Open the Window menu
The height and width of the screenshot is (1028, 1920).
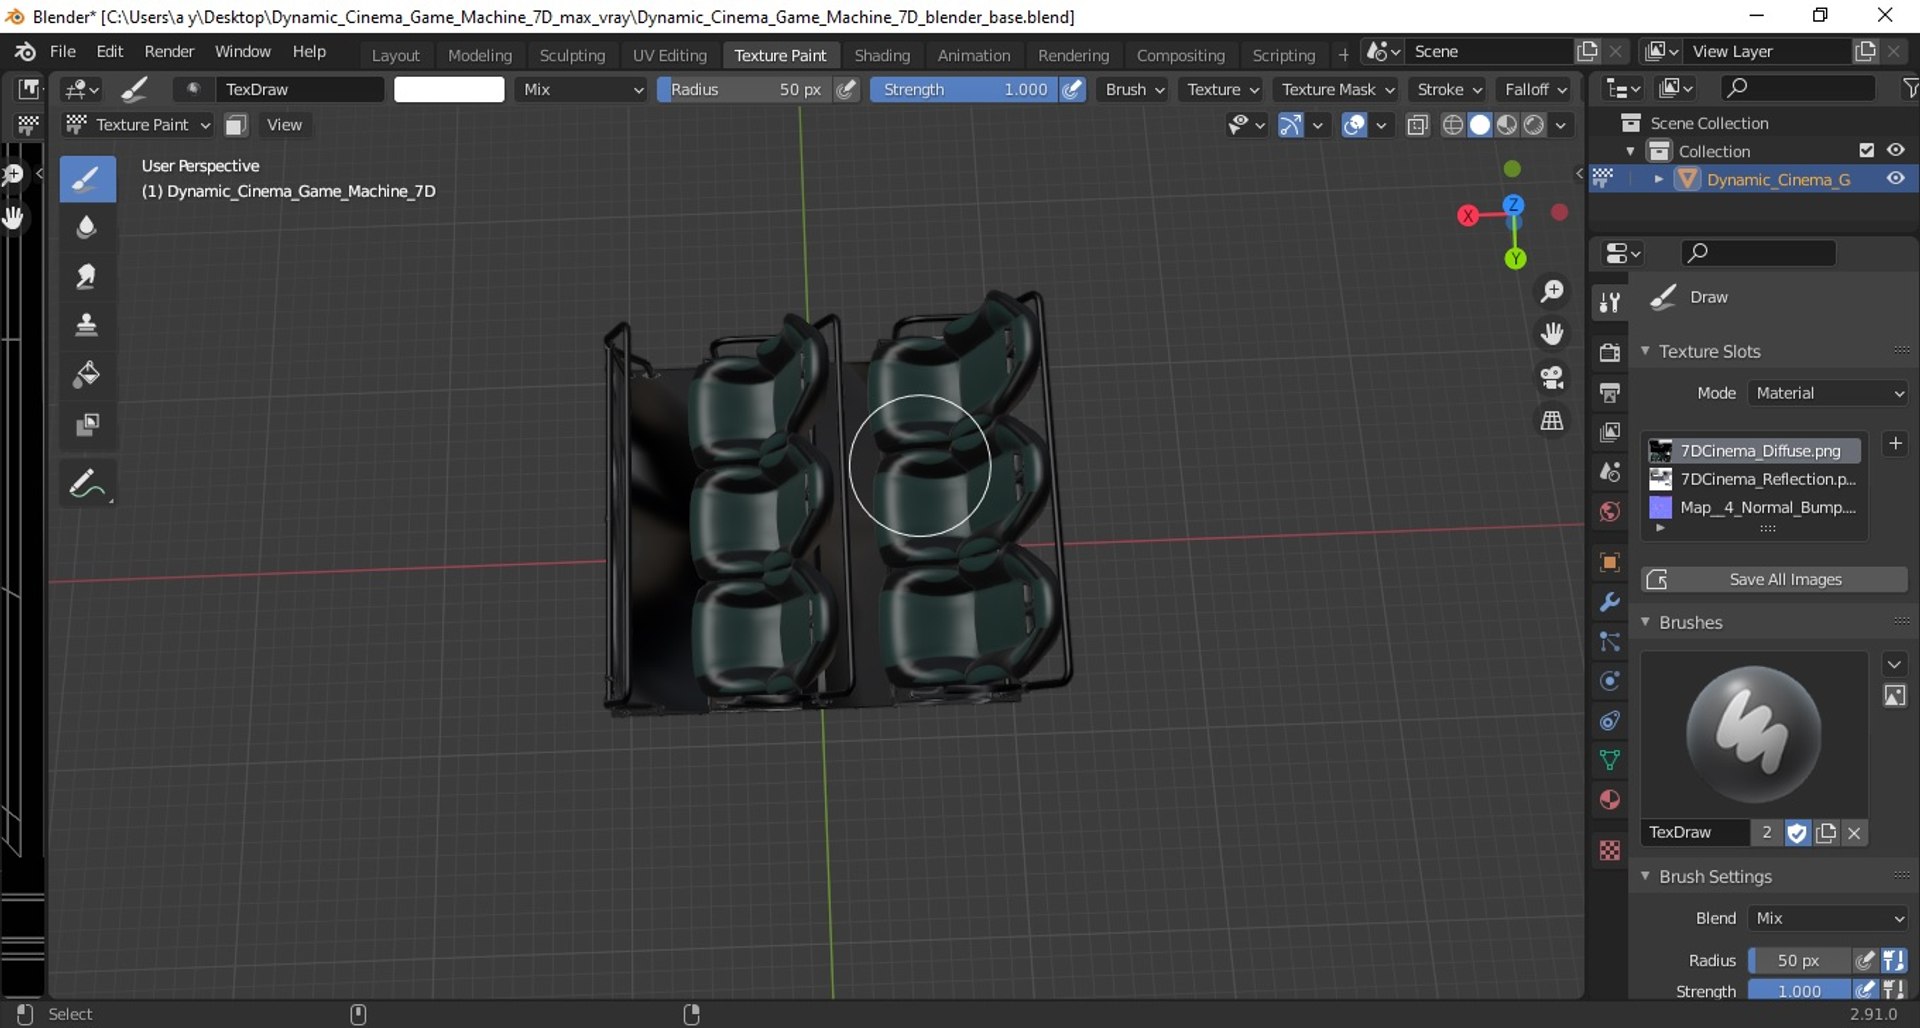point(243,51)
